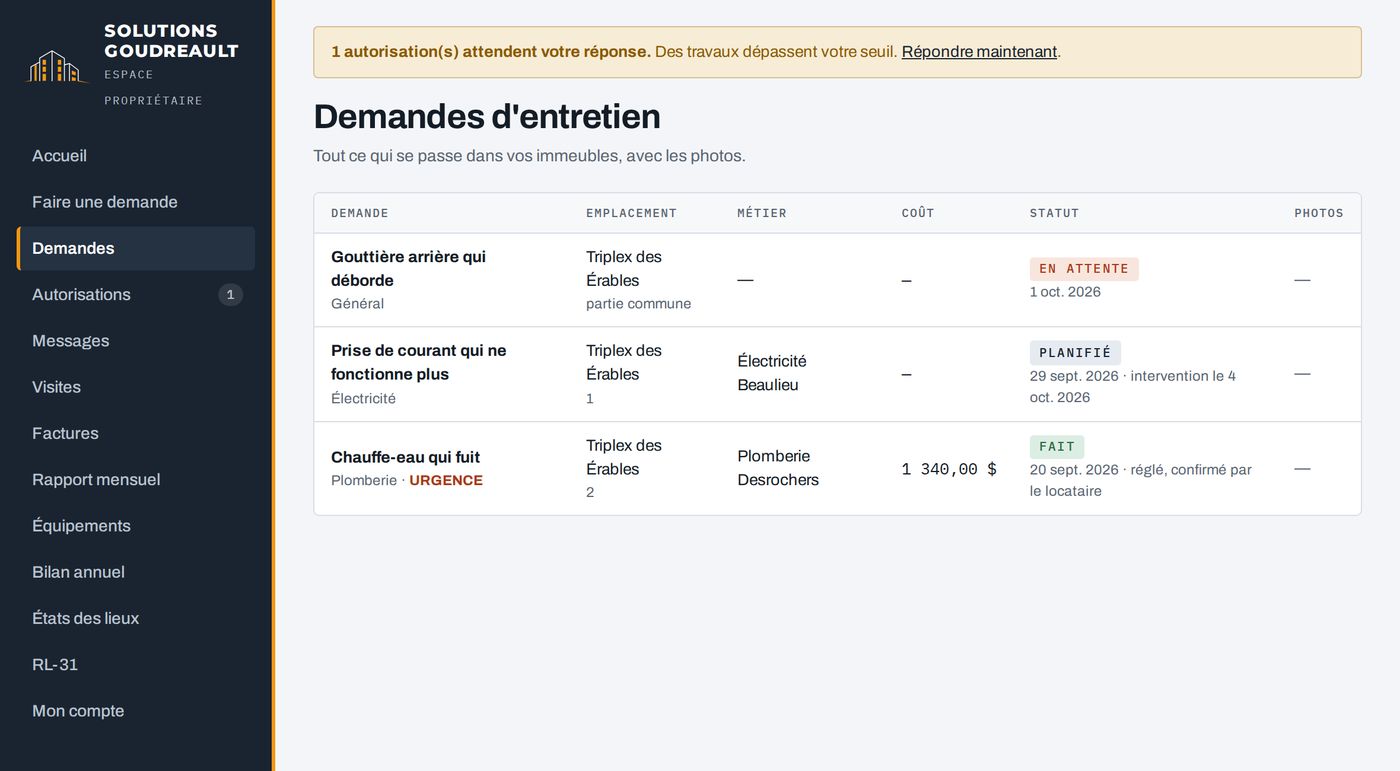This screenshot has width=1400, height=771.
Task: Click the Autorisations badge showing 1
Action: [x=230, y=295]
